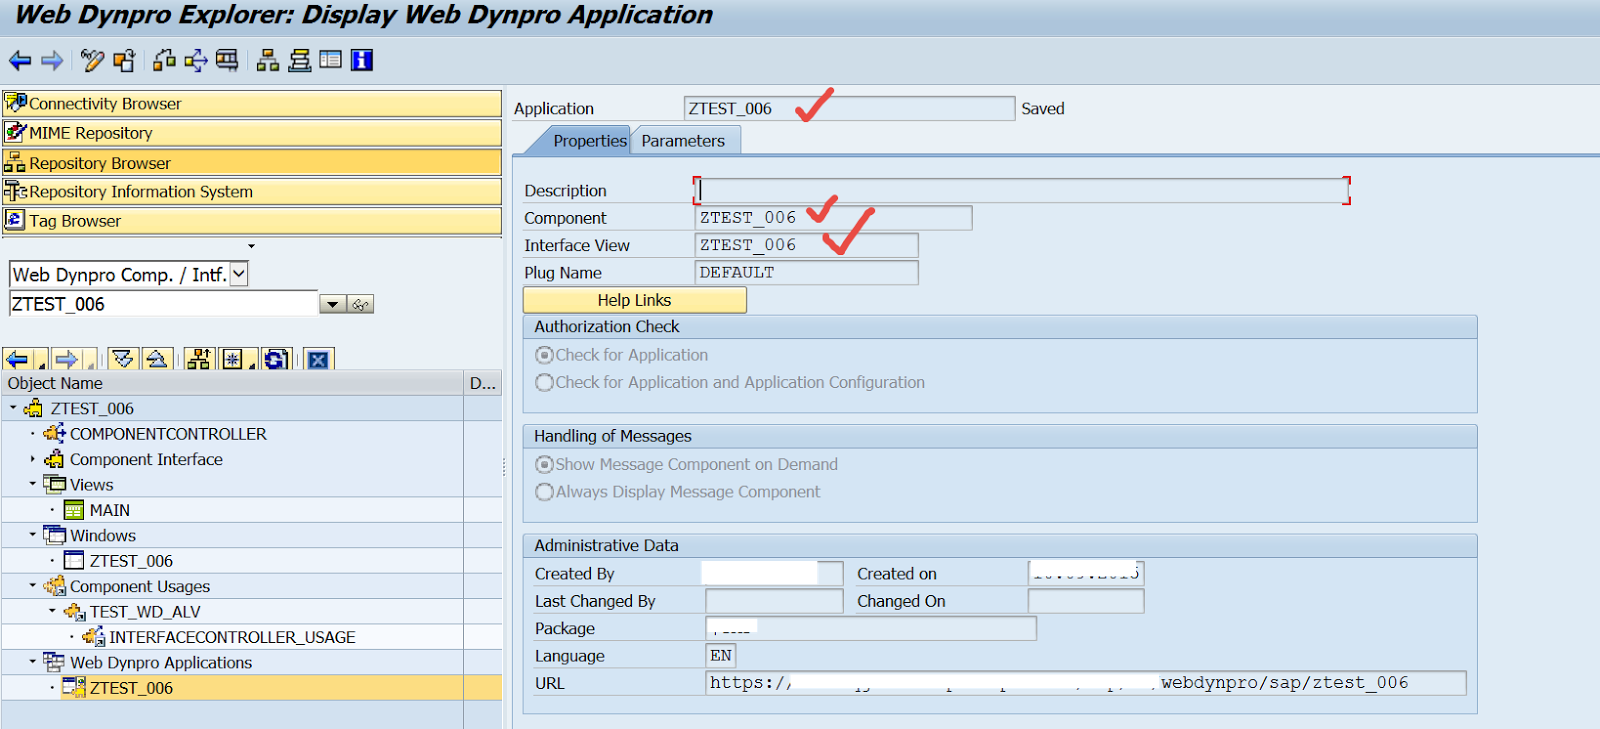Refresh the object list tree
1600x729 pixels.
pos(276,360)
